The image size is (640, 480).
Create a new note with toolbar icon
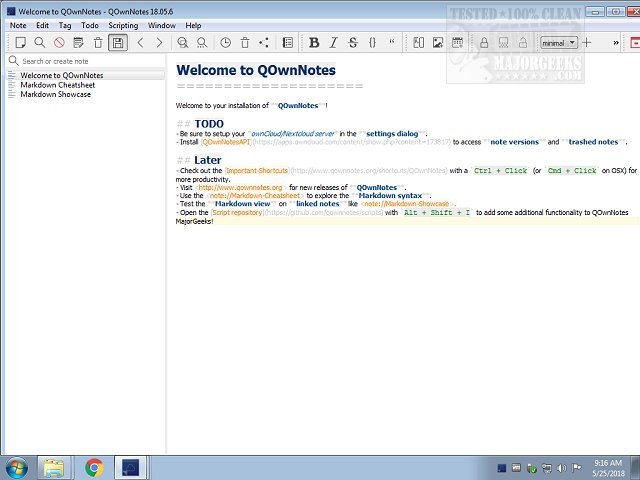20,43
